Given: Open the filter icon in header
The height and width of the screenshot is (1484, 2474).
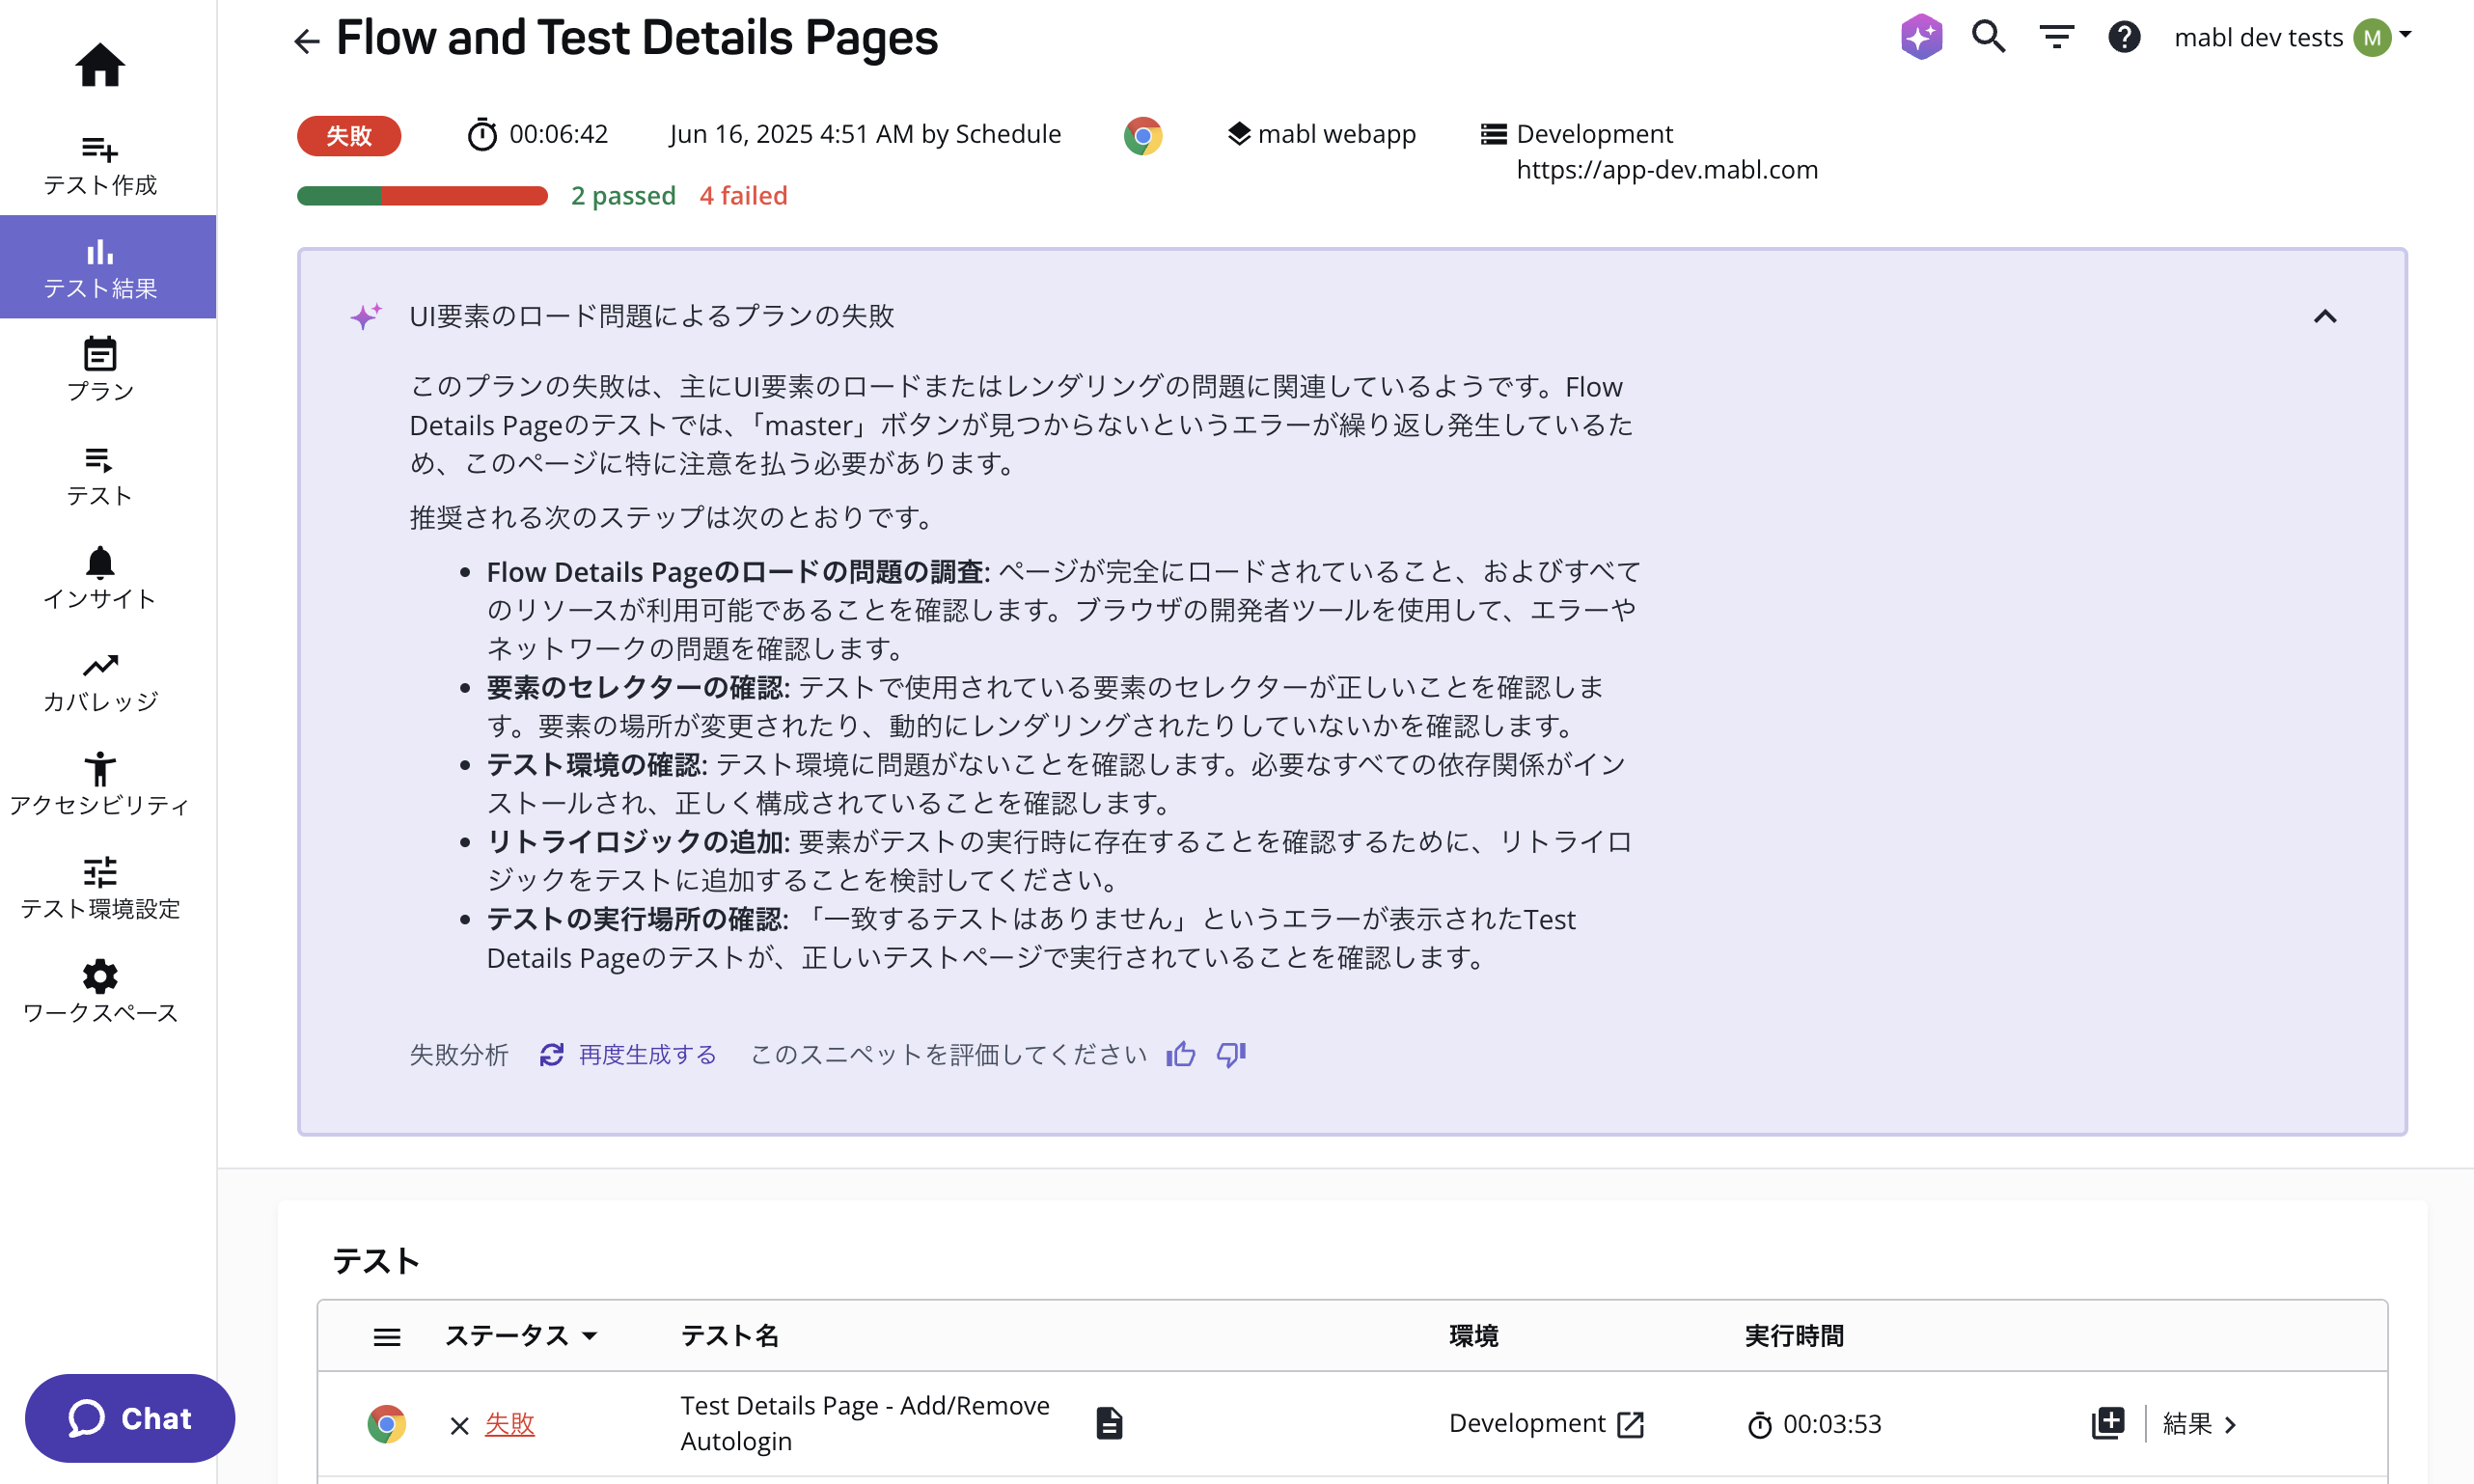Looking at the screenshot, I should click(2057, 37).
